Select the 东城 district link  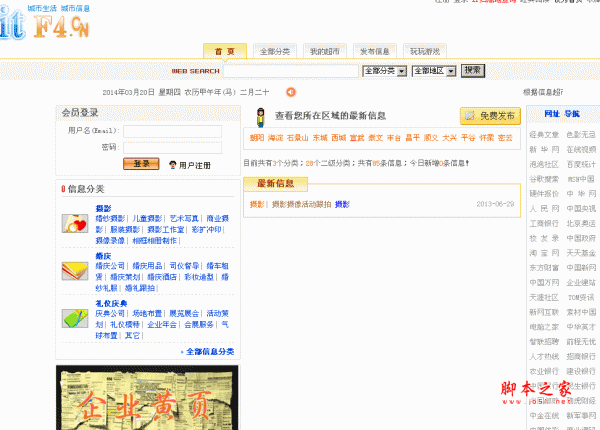point(320,138)
